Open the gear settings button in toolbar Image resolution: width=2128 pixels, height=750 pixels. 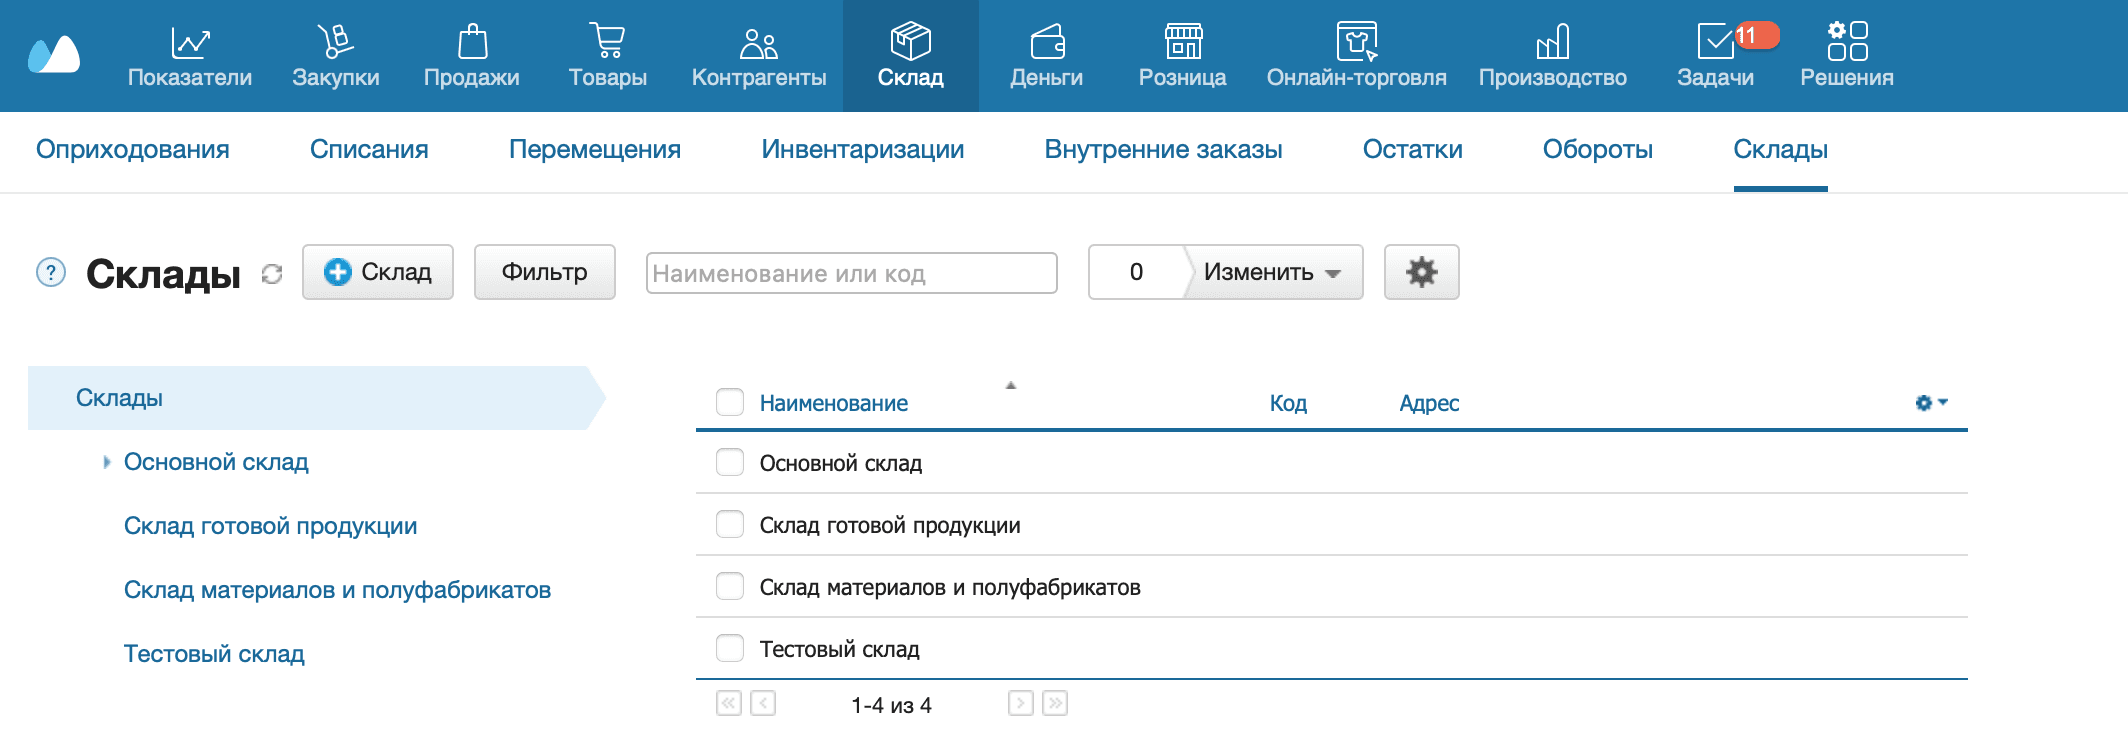coord(1422,272)
